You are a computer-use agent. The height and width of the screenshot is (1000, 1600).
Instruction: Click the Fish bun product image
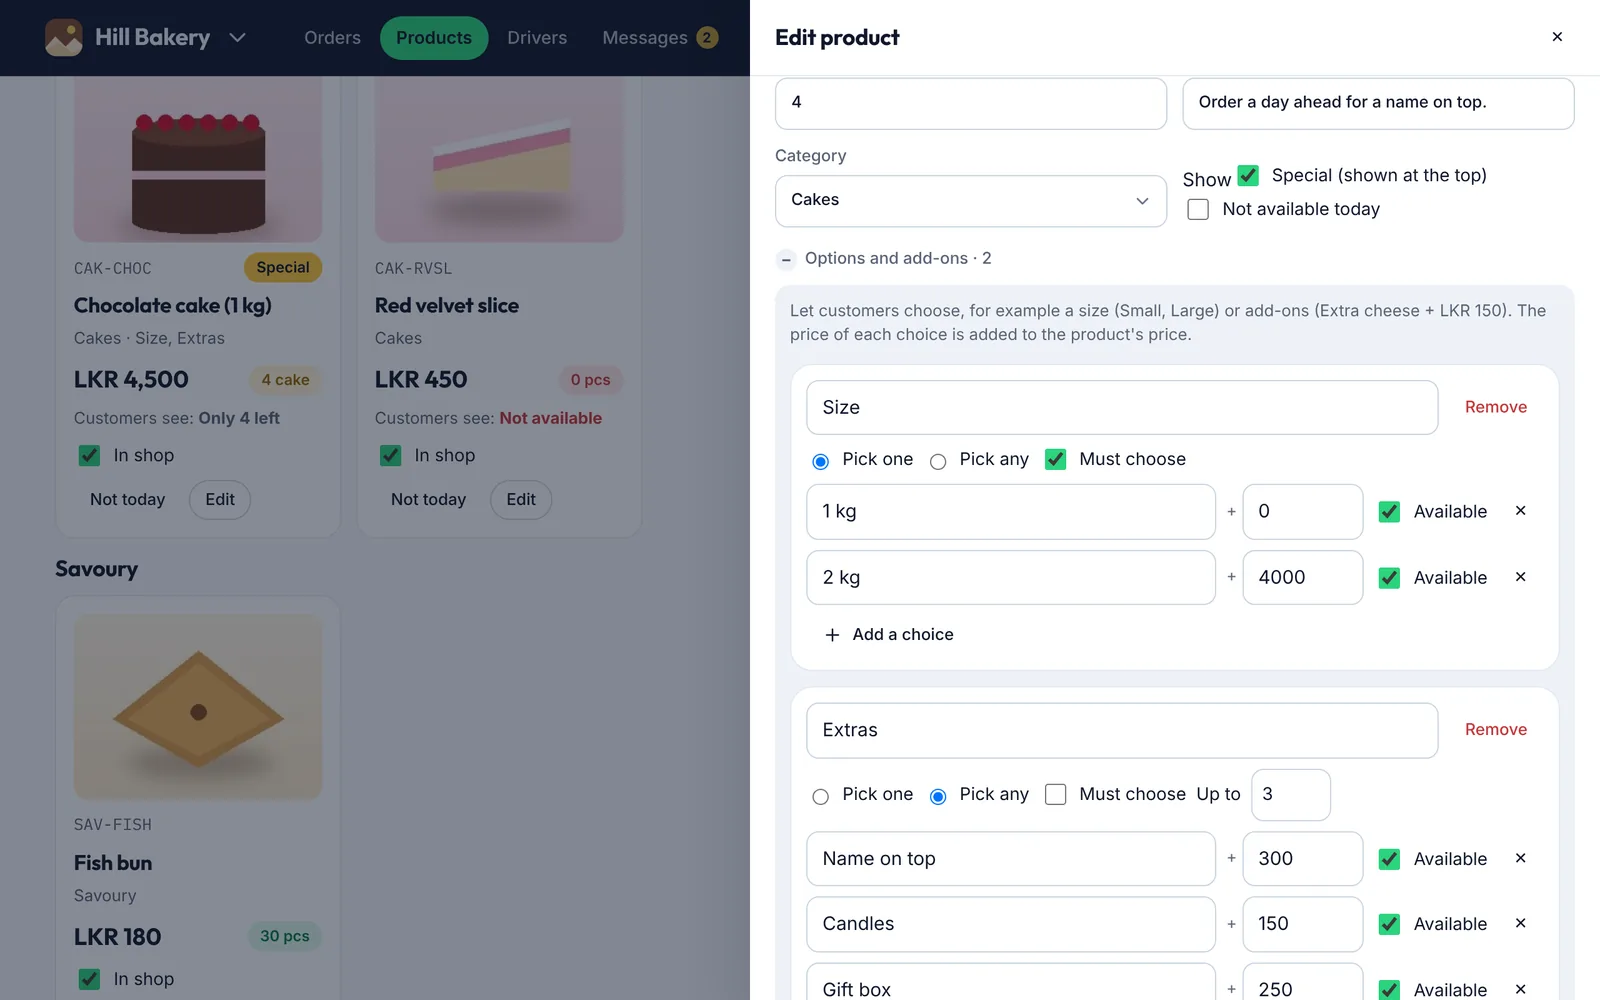click(198, 707)
